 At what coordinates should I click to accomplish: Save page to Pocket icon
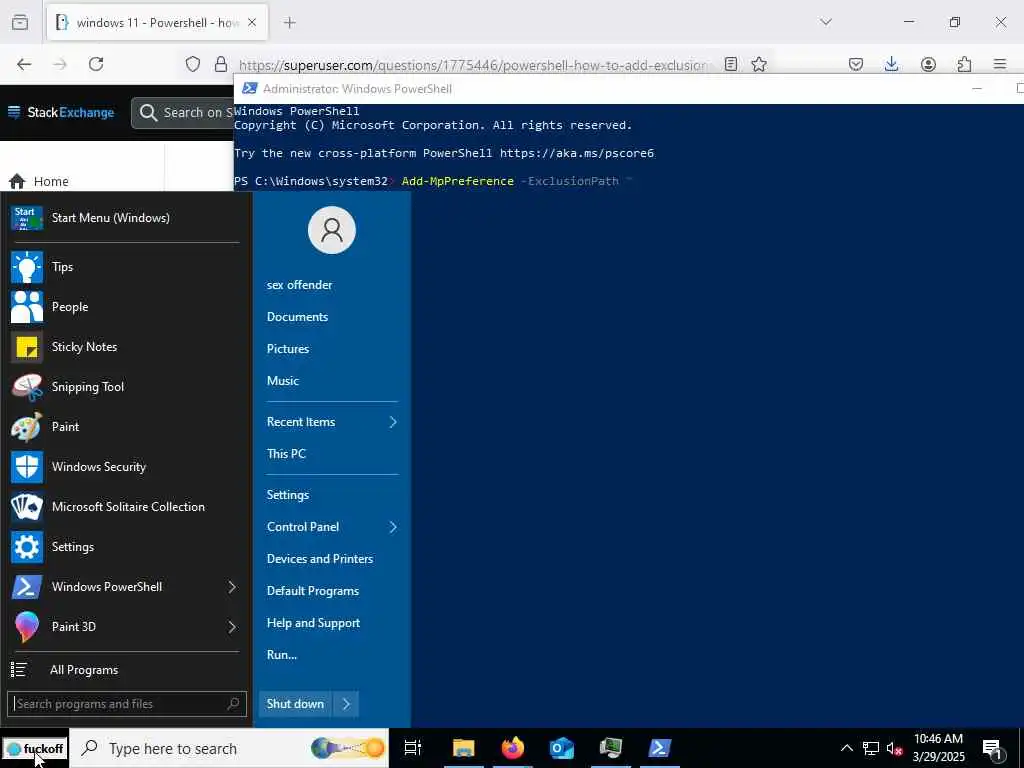coord(856,64)
